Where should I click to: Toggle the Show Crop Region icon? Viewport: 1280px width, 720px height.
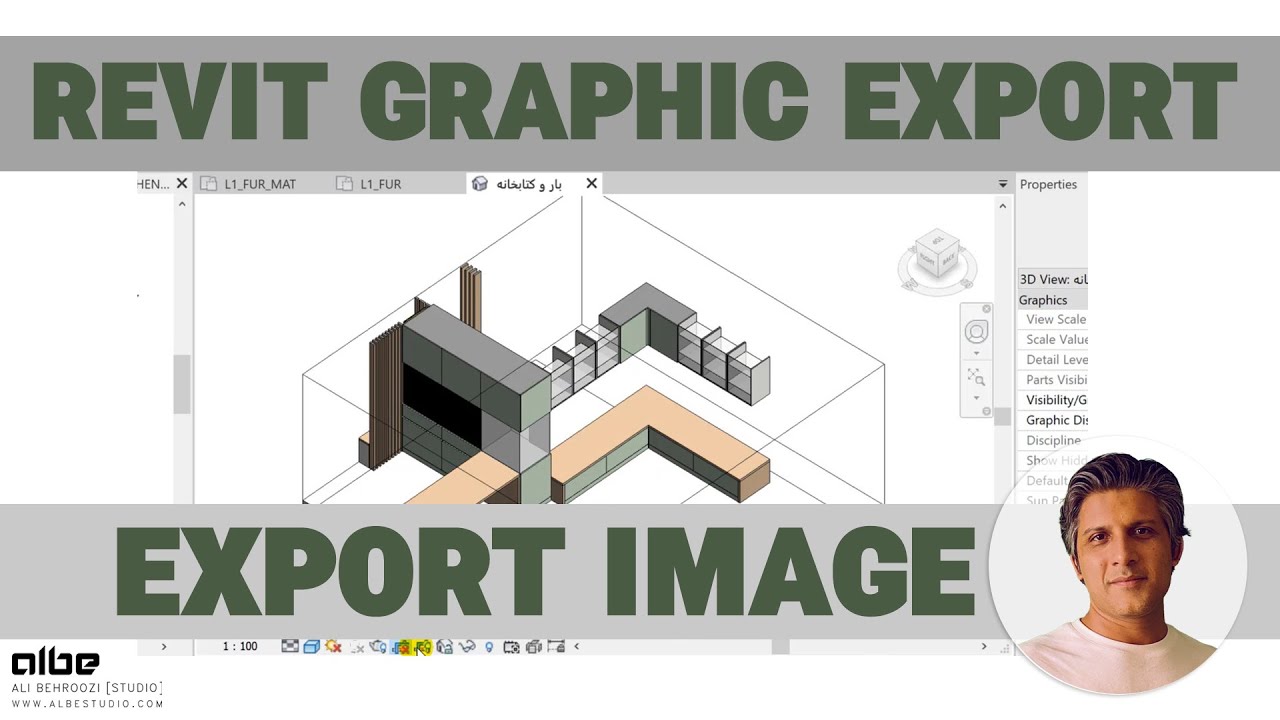(x=423, y=647)
